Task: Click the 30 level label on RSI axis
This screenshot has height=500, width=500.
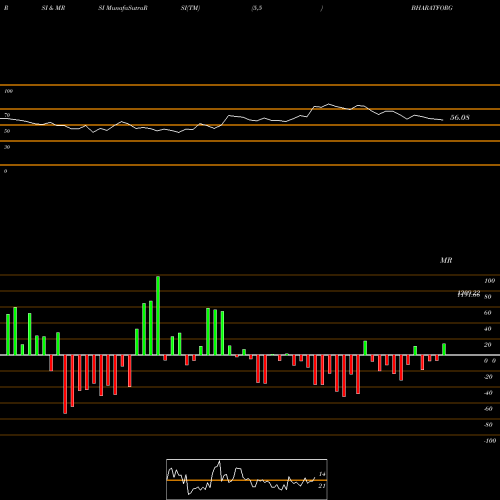Action: coord(7,147)
